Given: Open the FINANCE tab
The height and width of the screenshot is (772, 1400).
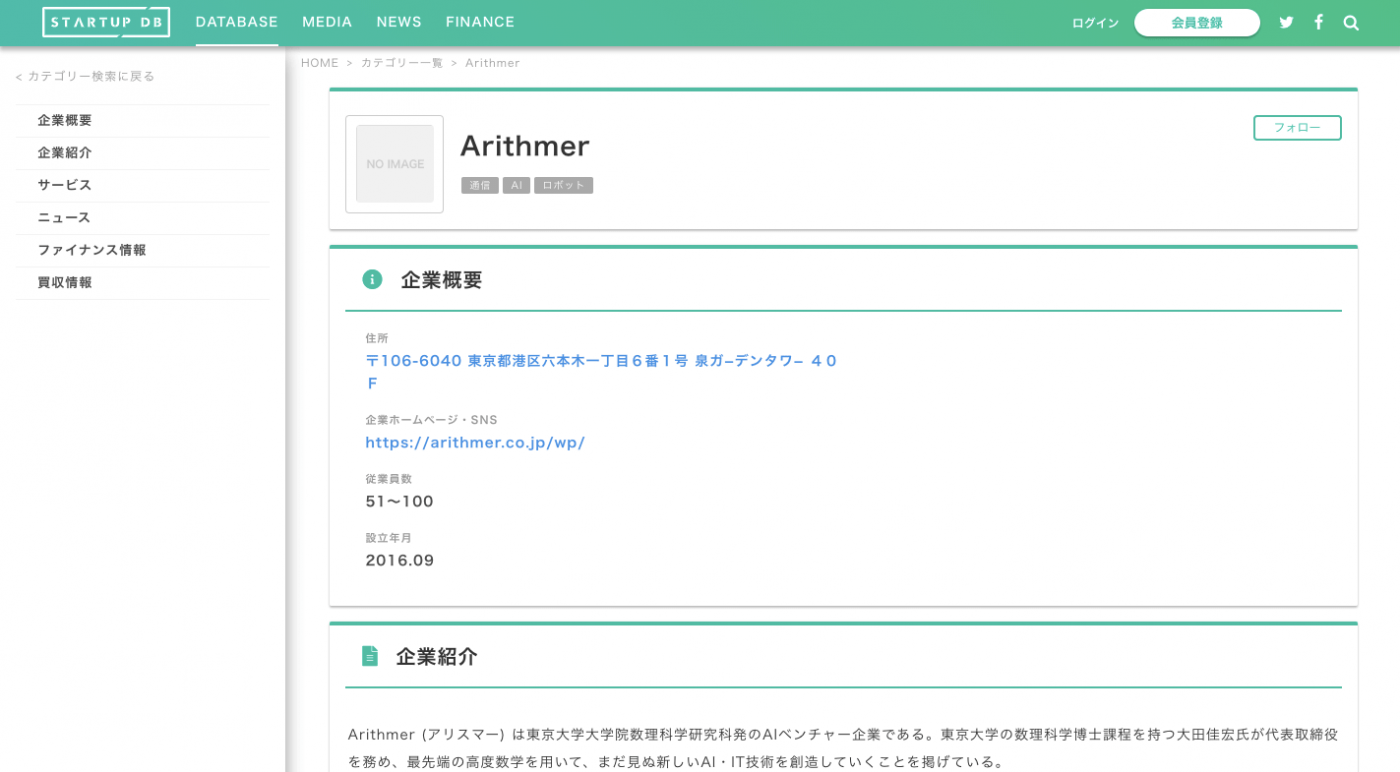Looking at the screenshot, I should coord(480,22).
